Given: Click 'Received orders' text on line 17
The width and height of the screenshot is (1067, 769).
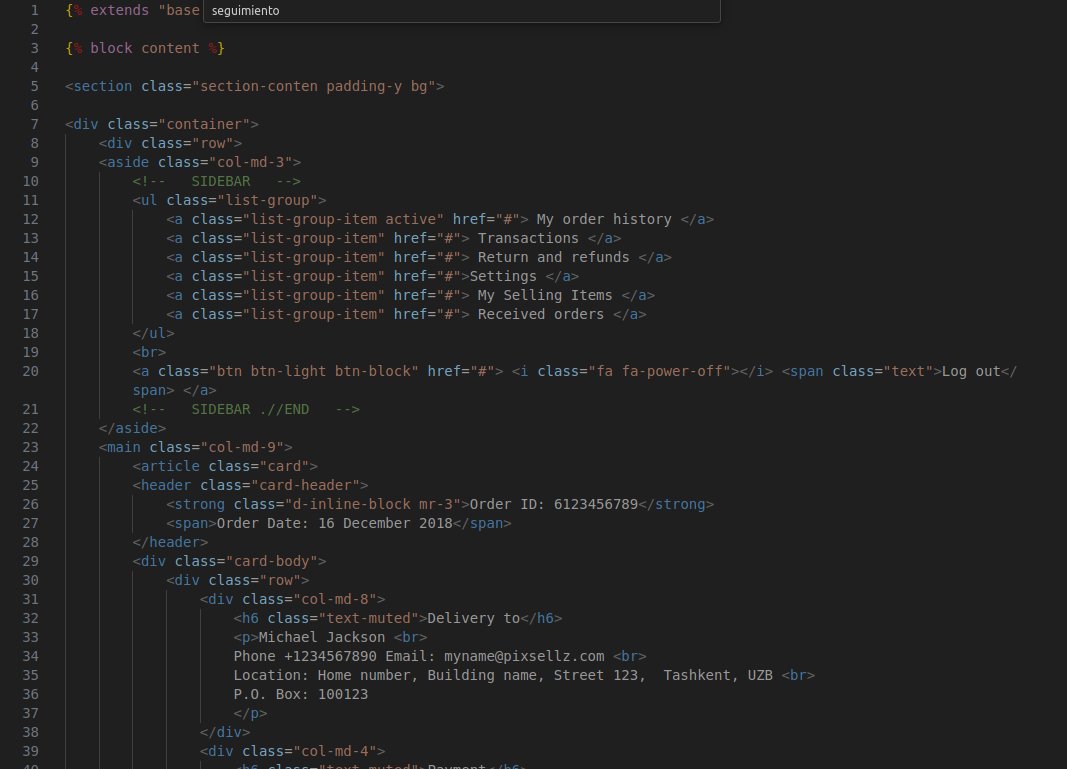Looking at the screenshot, I should (541, 314).
